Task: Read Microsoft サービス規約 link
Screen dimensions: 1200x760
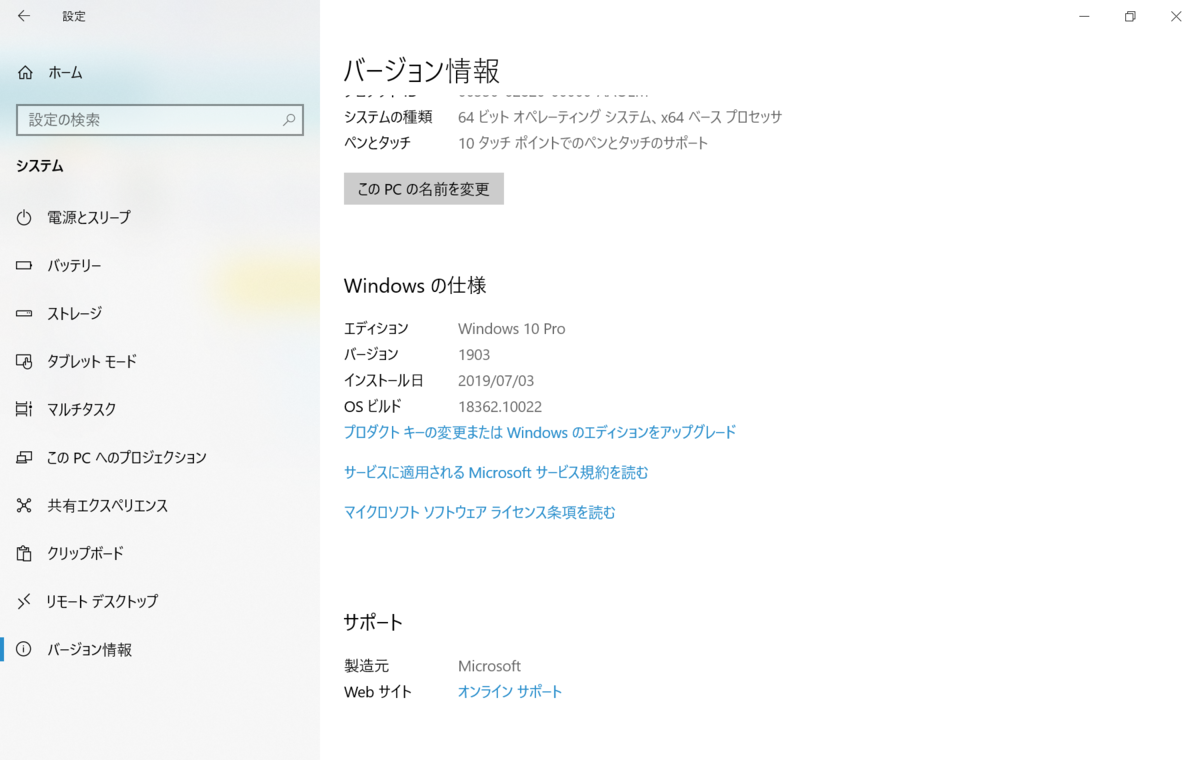Action: [496, 472]
